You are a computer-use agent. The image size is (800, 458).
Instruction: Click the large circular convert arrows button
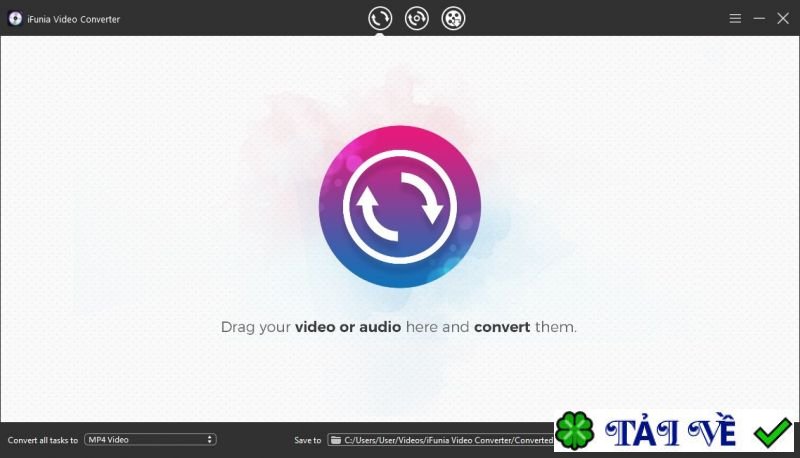point(400,207)
